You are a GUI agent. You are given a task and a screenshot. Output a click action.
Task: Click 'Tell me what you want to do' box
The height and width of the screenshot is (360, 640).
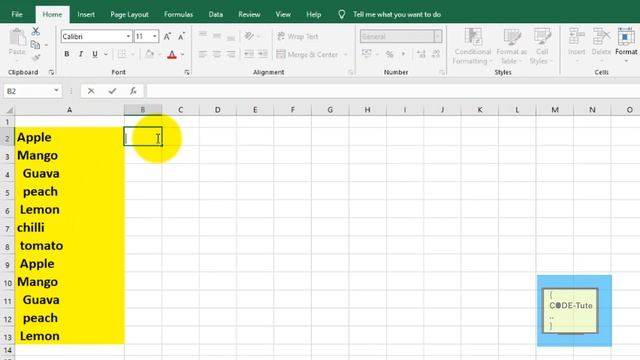(x=396, y=14)
